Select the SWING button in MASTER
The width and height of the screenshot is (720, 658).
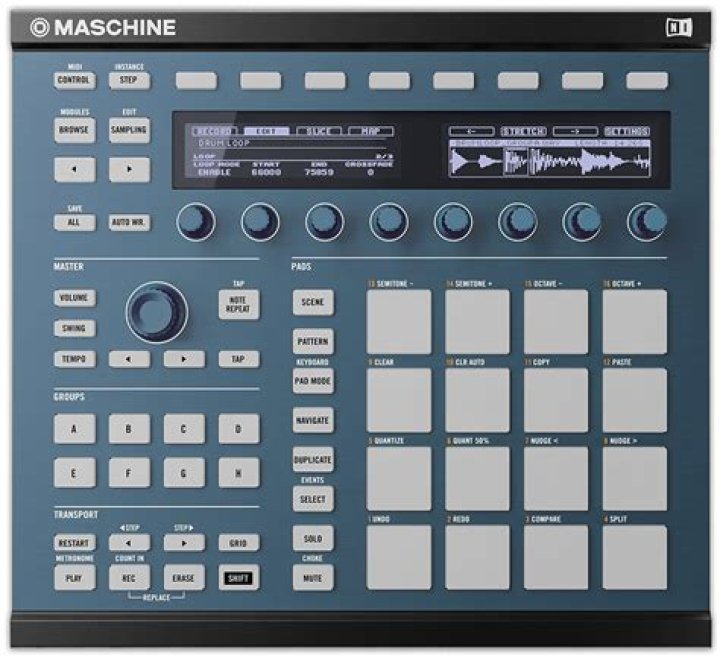[74, 328]
